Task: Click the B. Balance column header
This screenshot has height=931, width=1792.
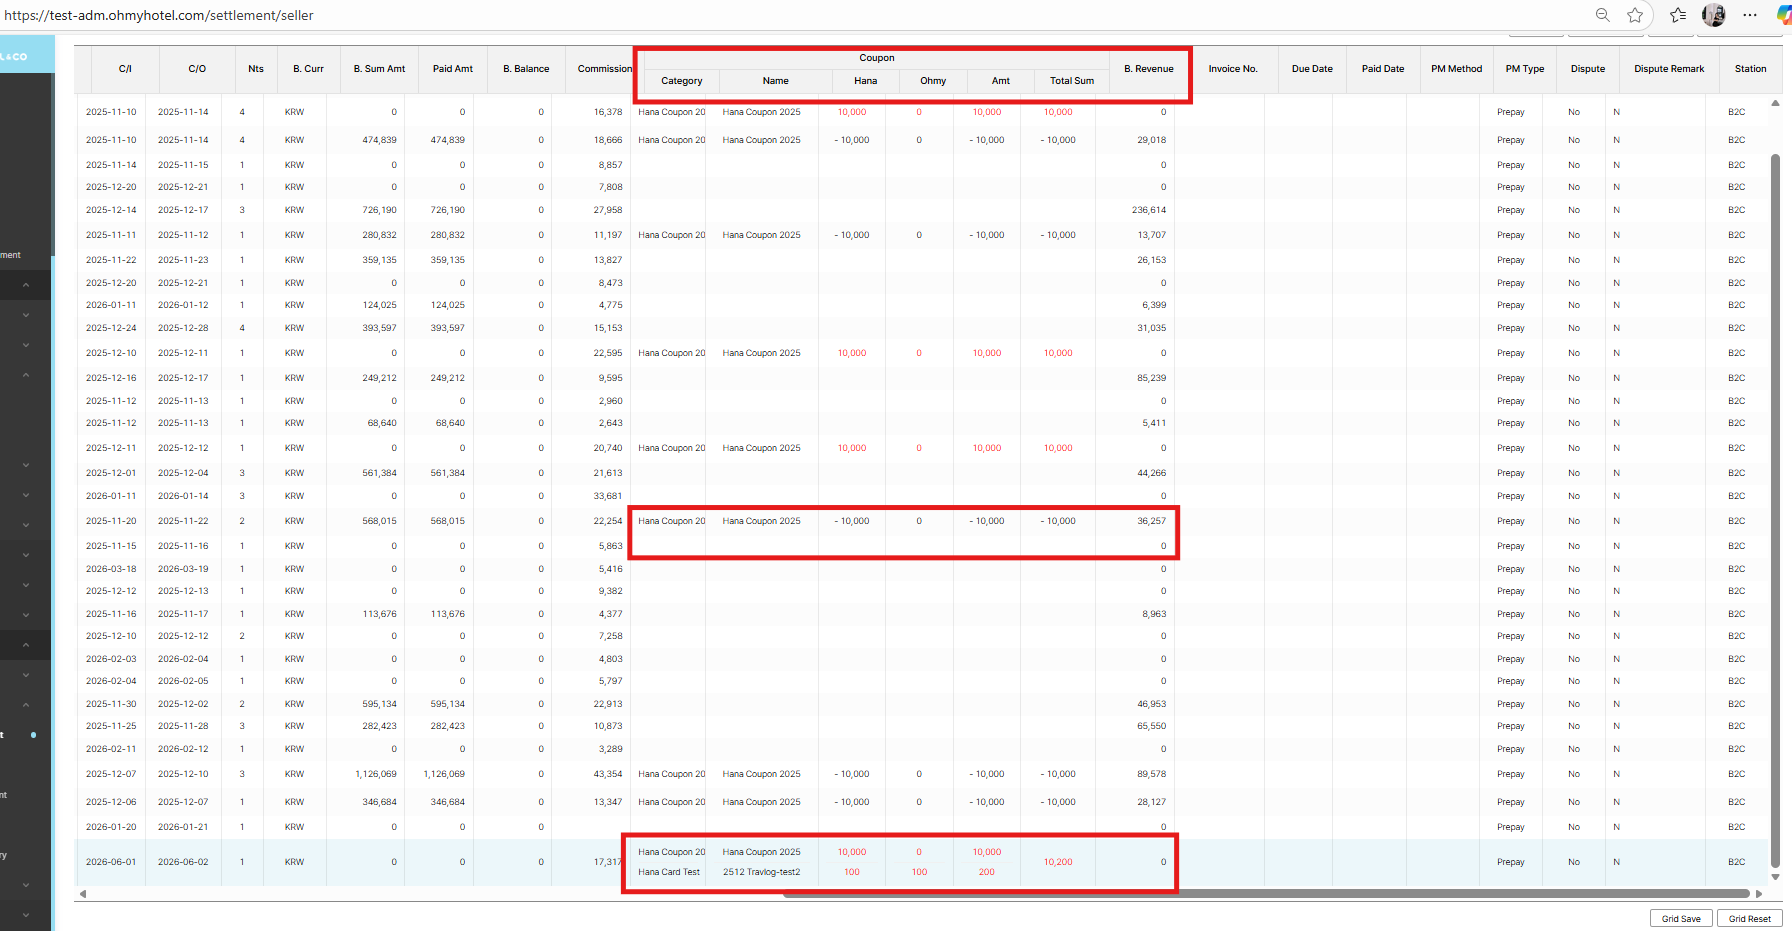Action: 526,69
